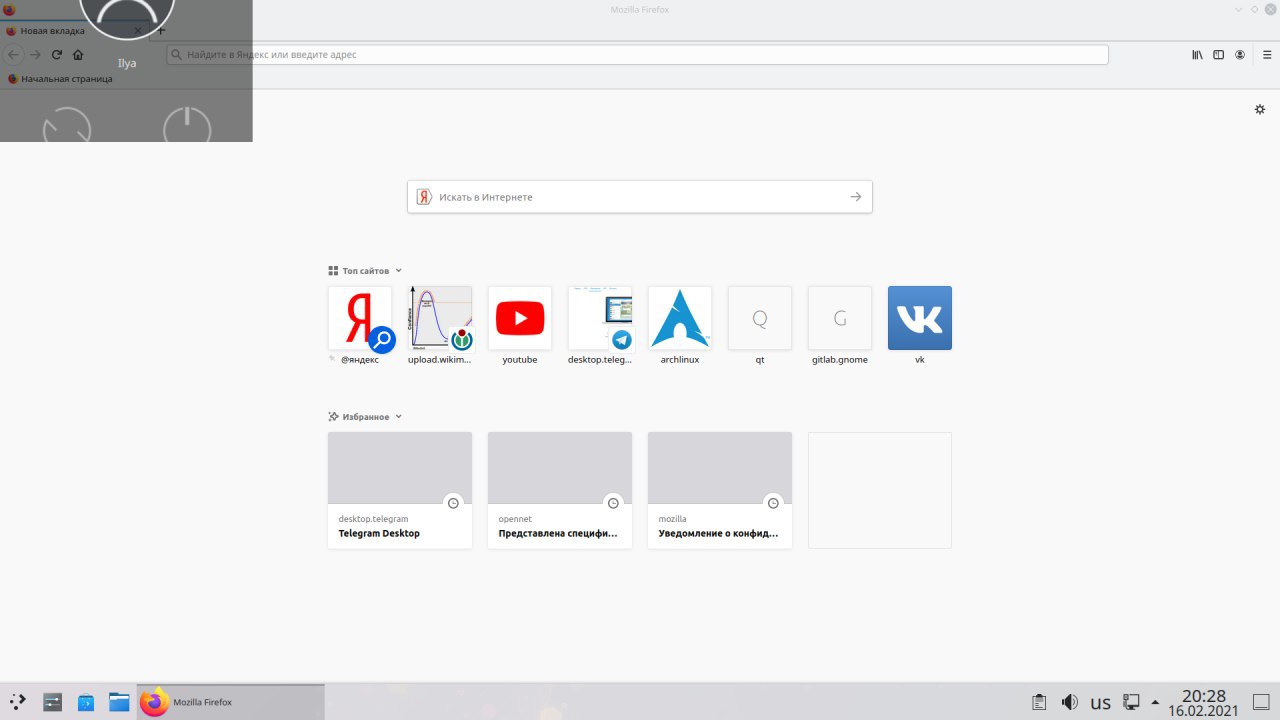
Task: Open the Firefox hamburger menu
Action: coord(1266,55)
